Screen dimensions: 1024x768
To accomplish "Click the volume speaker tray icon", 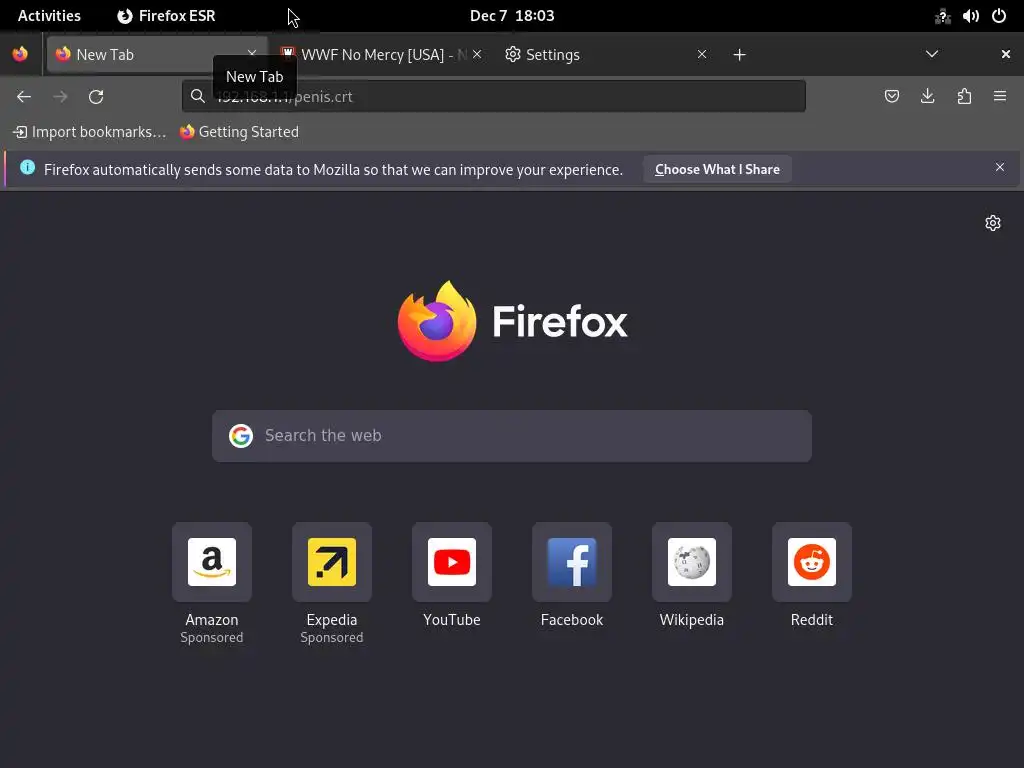I will [970, 16].
